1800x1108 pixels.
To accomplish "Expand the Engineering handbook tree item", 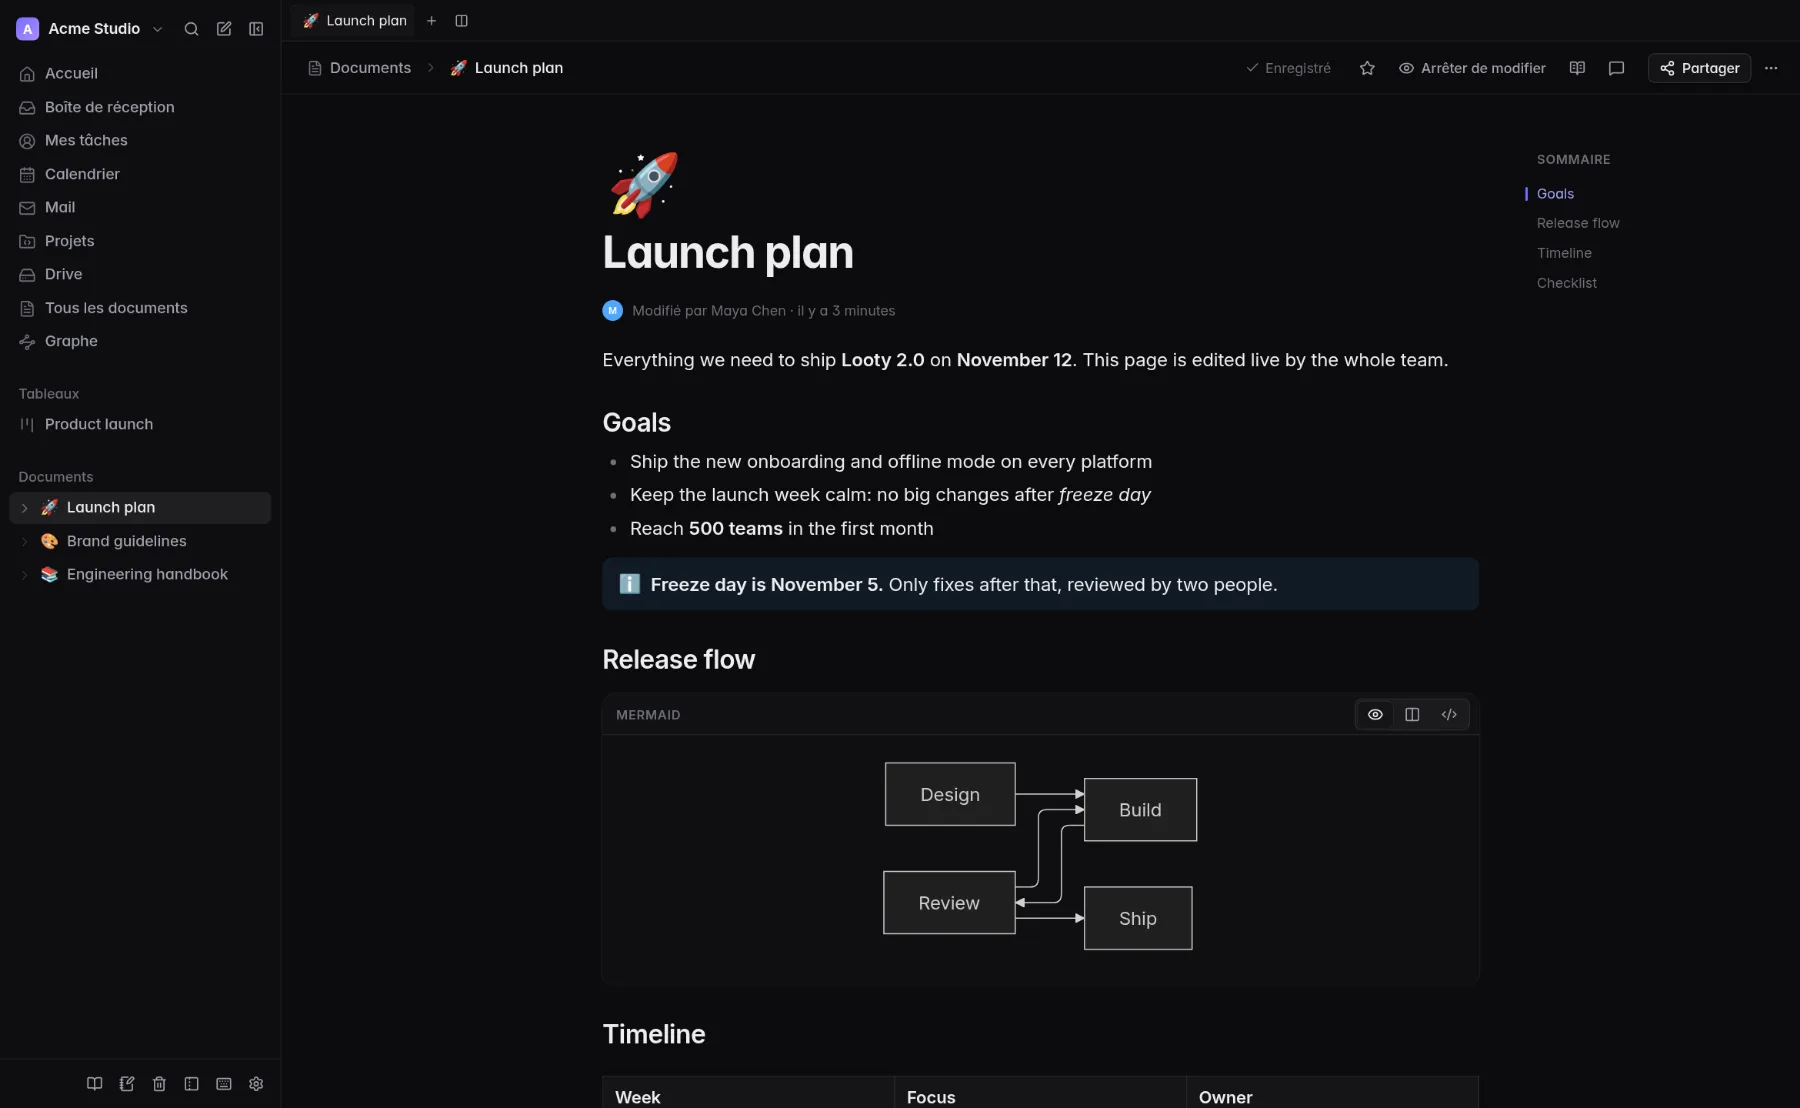I will click(x=25, y=575).
